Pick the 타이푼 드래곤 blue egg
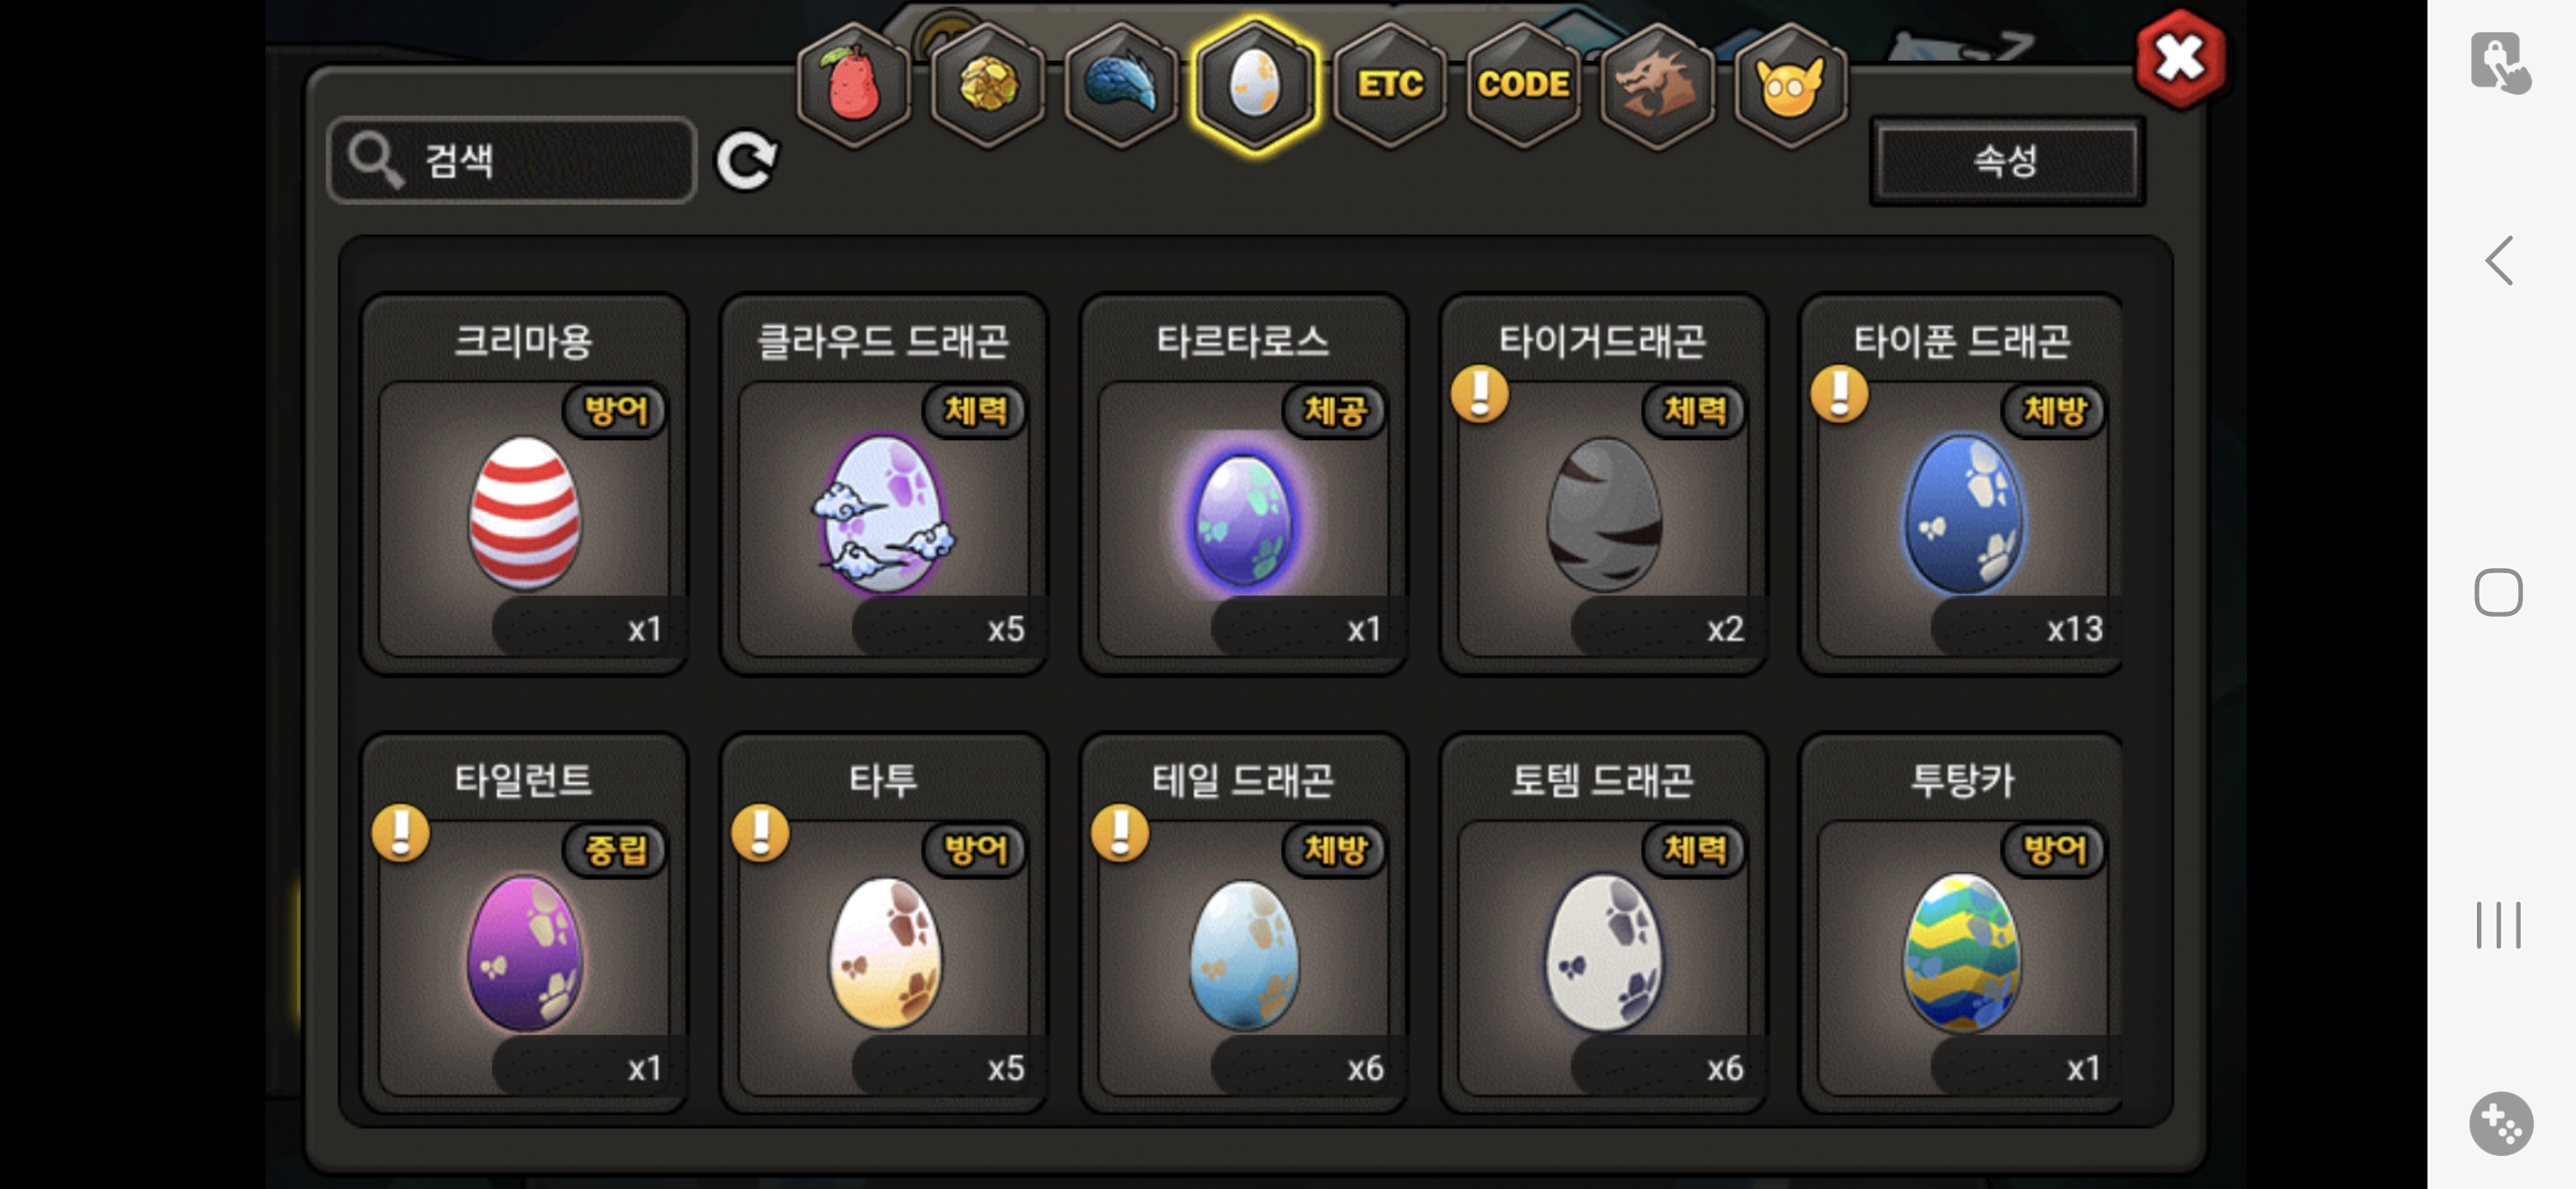This screenshot has height=1189, width=2576. click(x=1962, y=513)
